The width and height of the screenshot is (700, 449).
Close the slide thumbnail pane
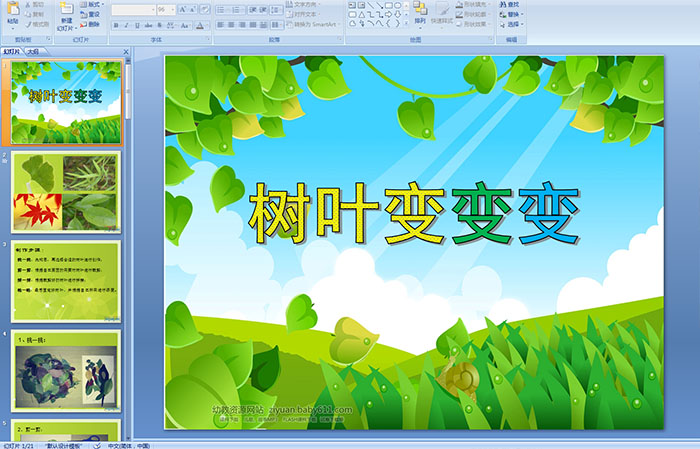[126, 50]
